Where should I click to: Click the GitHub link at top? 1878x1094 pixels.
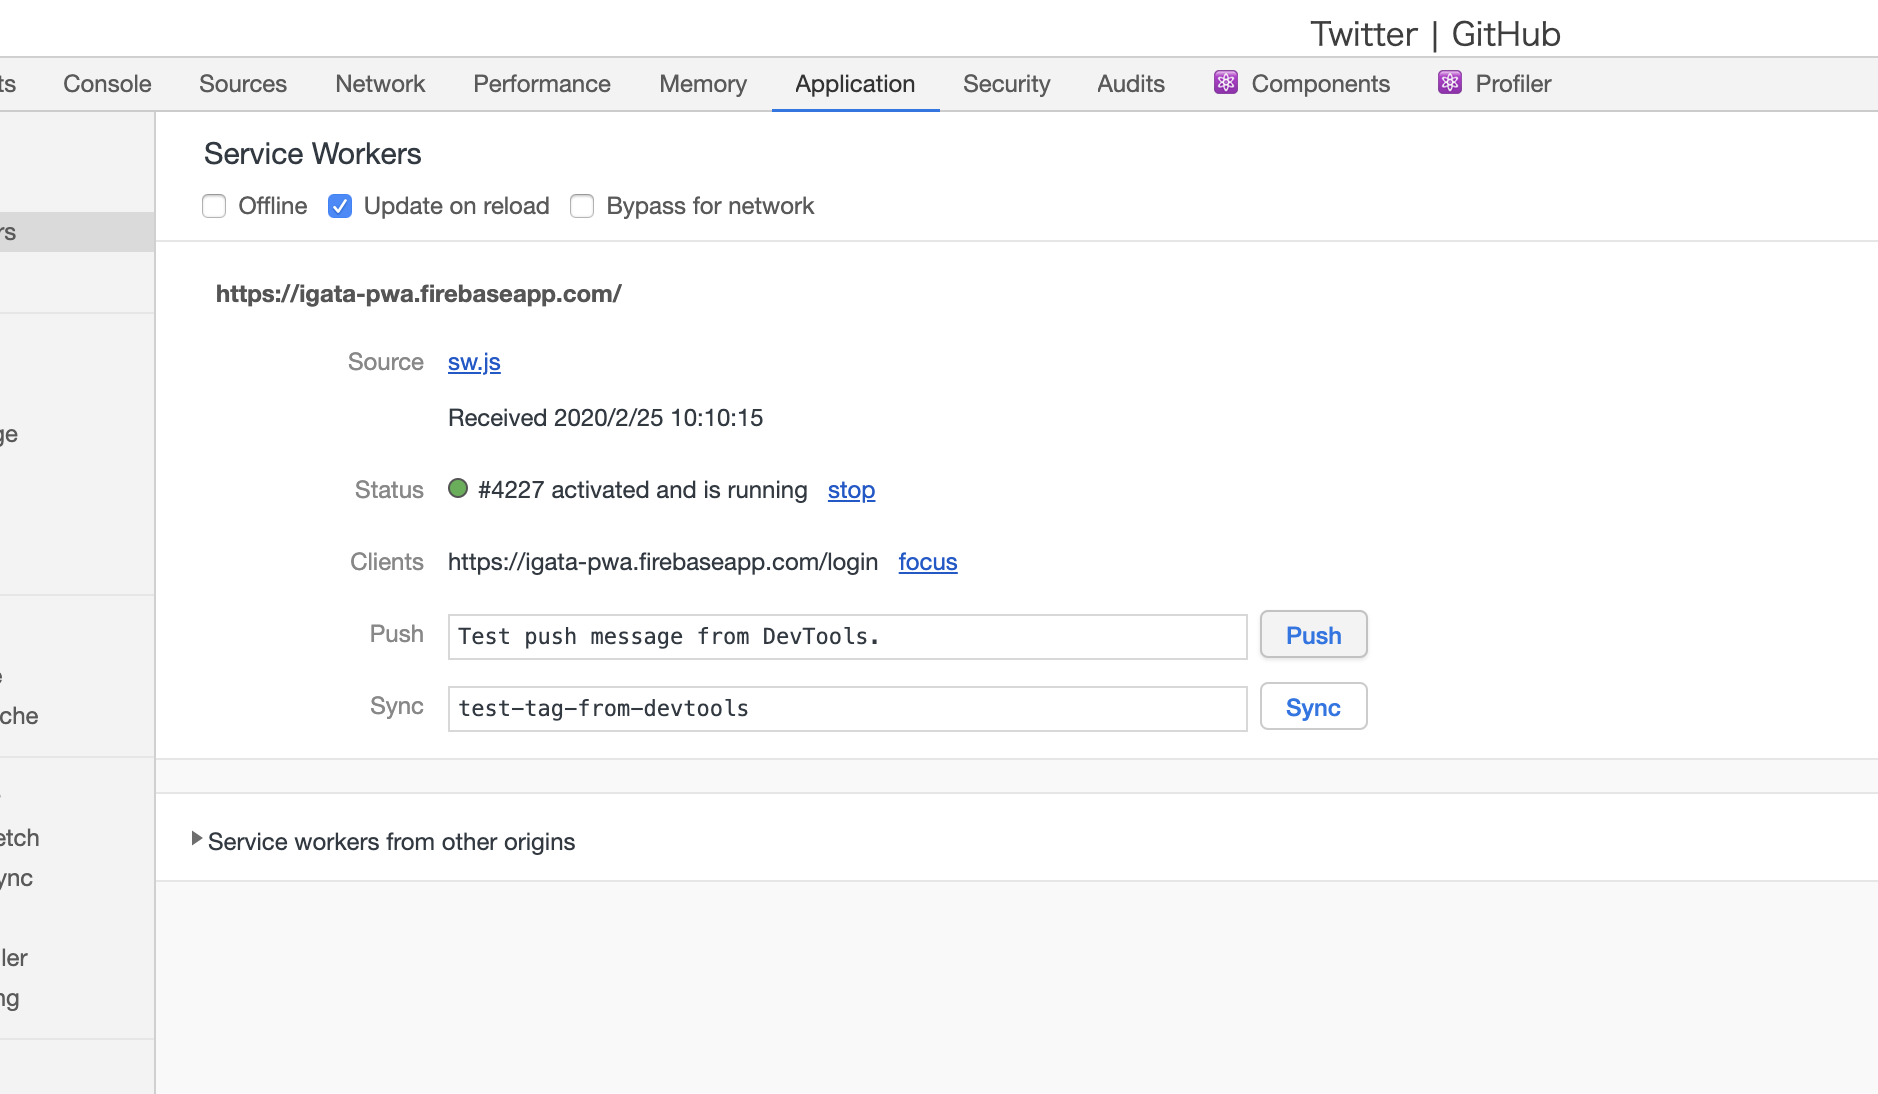(1506, 34)
